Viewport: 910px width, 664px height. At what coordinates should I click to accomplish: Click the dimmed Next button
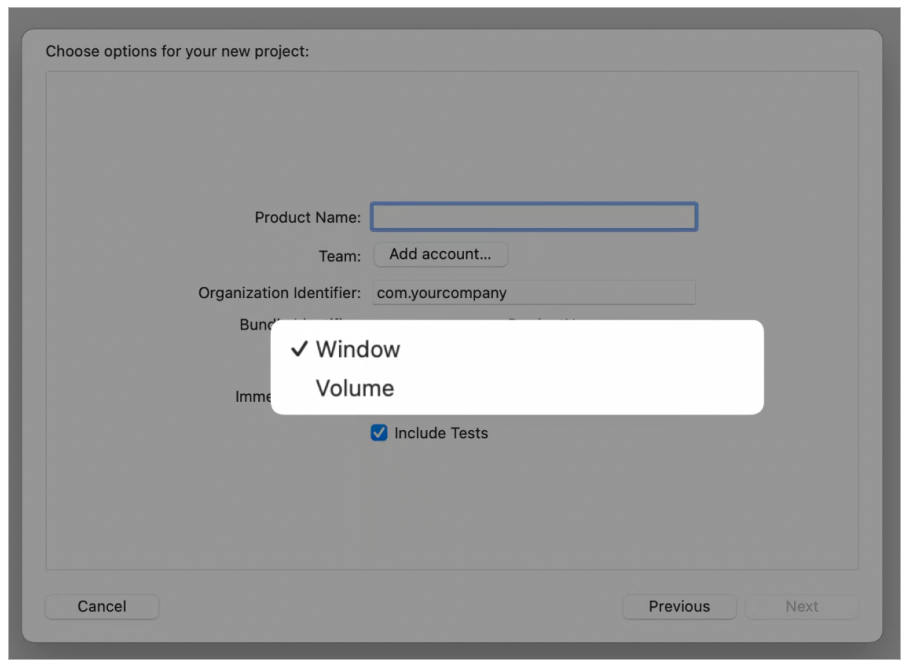point(801,606)
